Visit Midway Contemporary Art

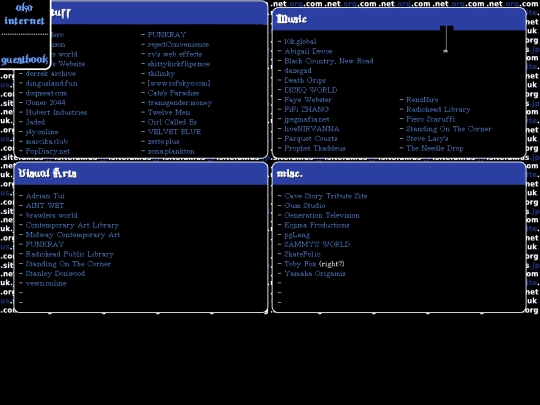[73, 235]
